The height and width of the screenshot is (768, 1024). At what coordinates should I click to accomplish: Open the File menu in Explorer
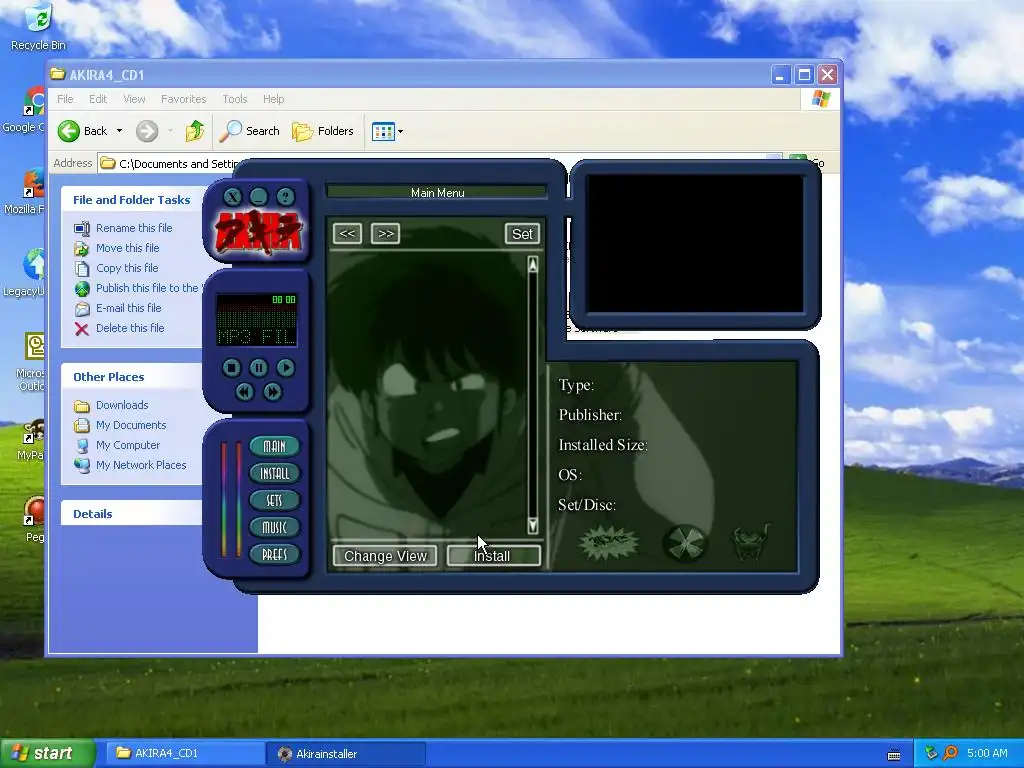click(x=65, y=99)
